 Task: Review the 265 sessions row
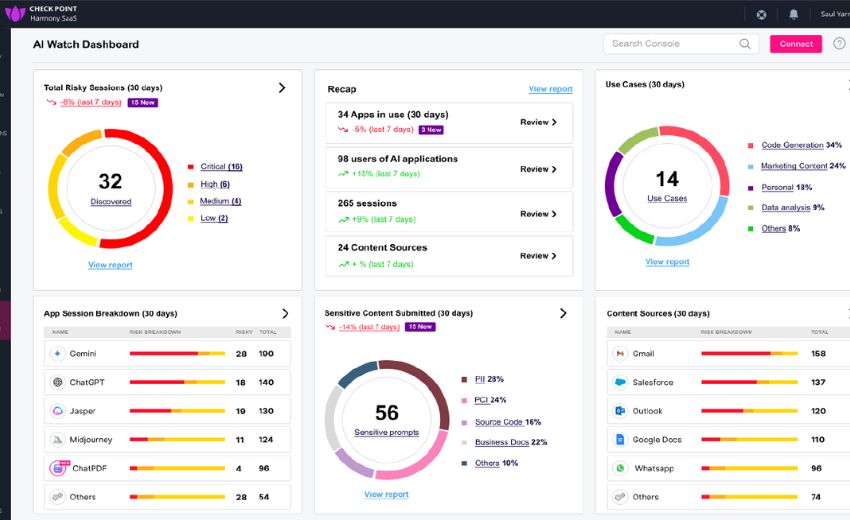[538, 214]
